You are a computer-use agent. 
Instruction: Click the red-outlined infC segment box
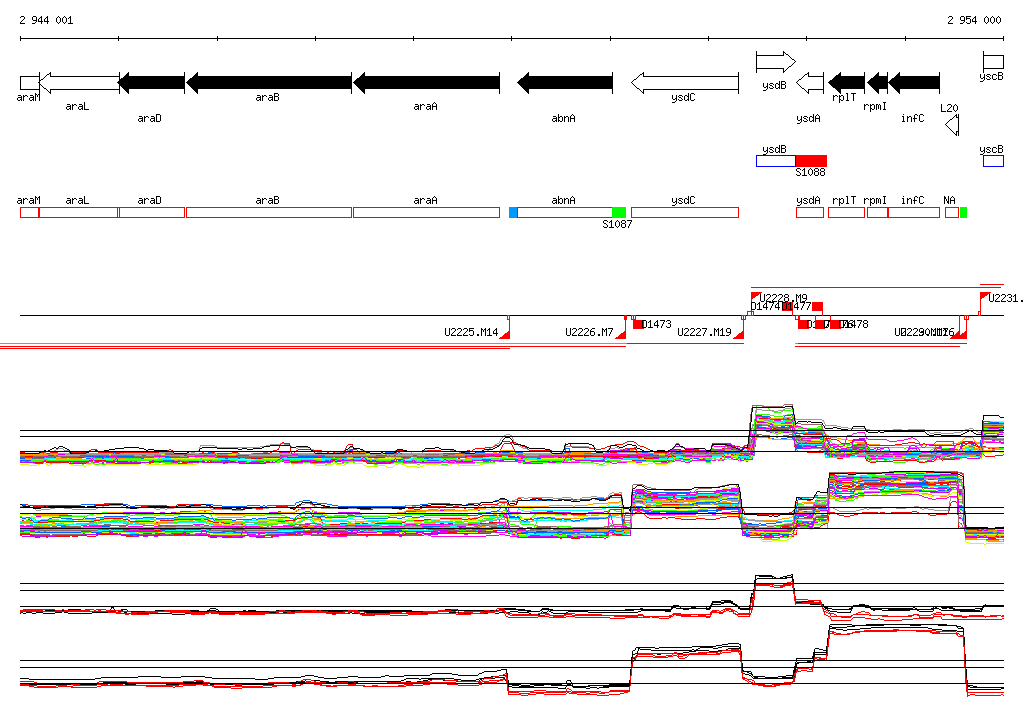tap(914, 212)
